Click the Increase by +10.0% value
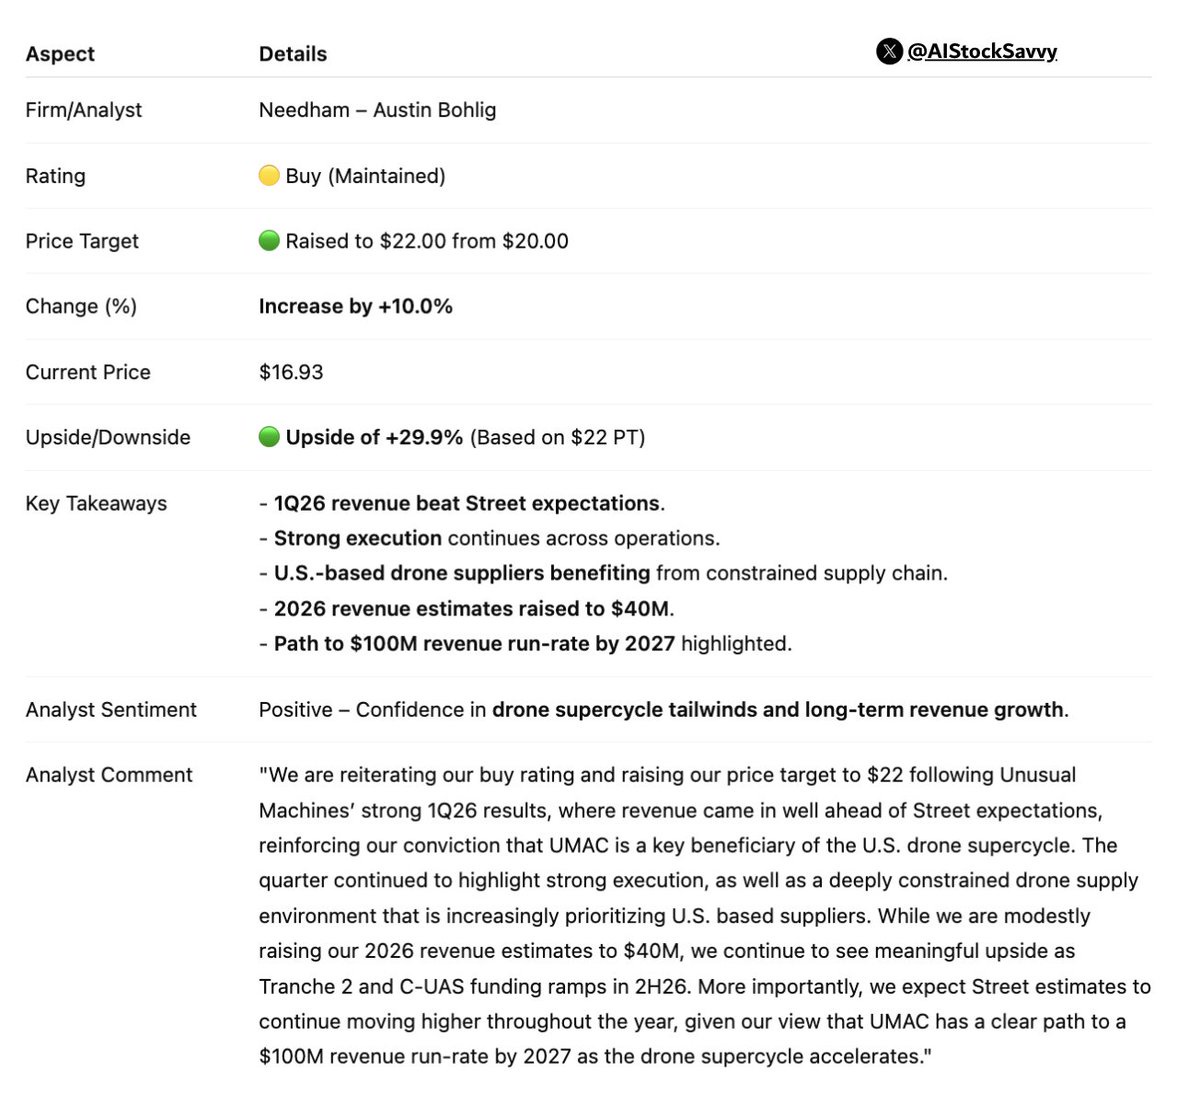Image resolution: width=1200 pixels, height=1106 pixels. (x=356, y=306)
